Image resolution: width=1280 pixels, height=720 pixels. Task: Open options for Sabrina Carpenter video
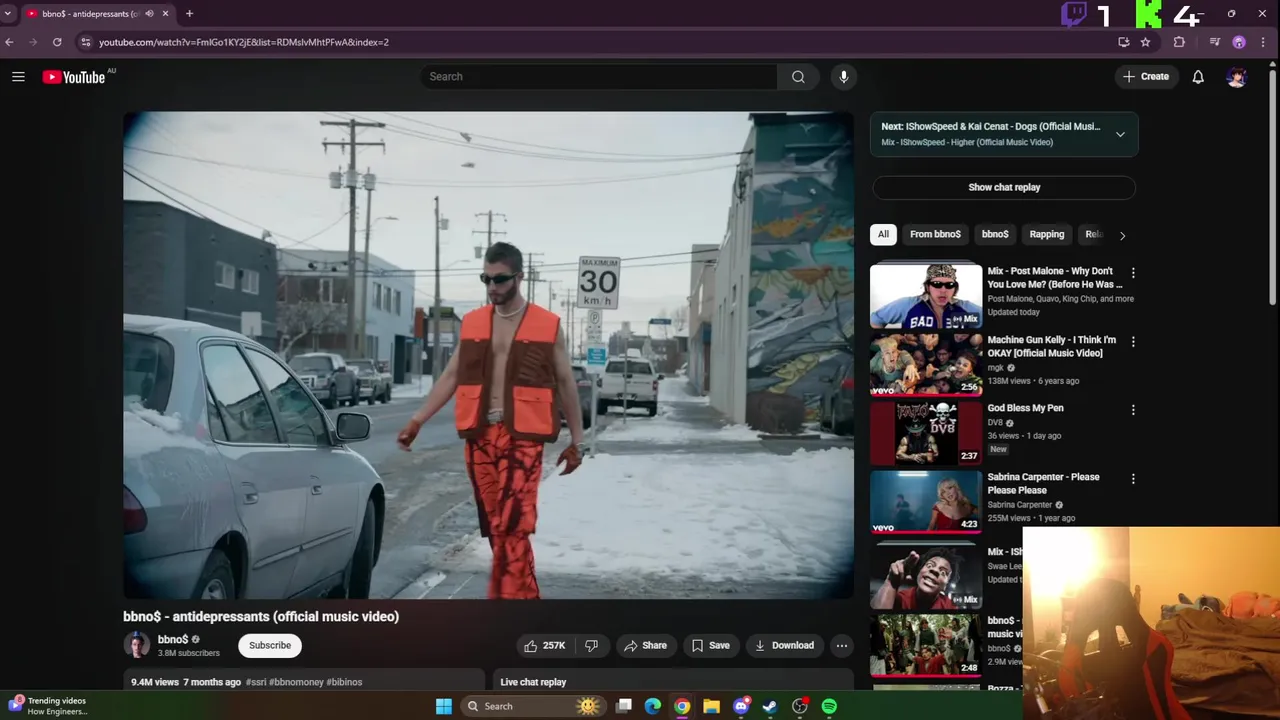point(1133,478)
